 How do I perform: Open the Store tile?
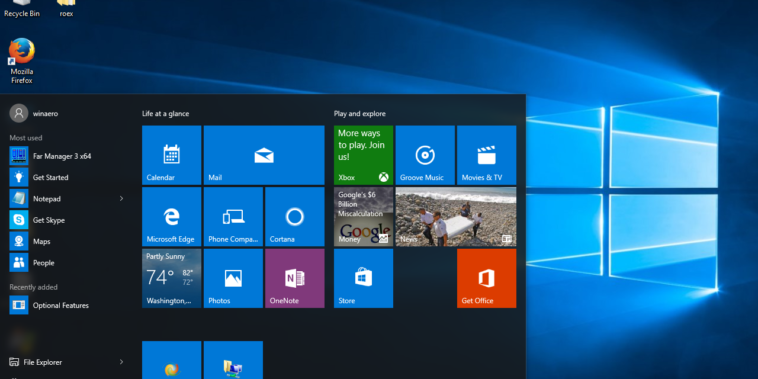[x=364, y=278]
